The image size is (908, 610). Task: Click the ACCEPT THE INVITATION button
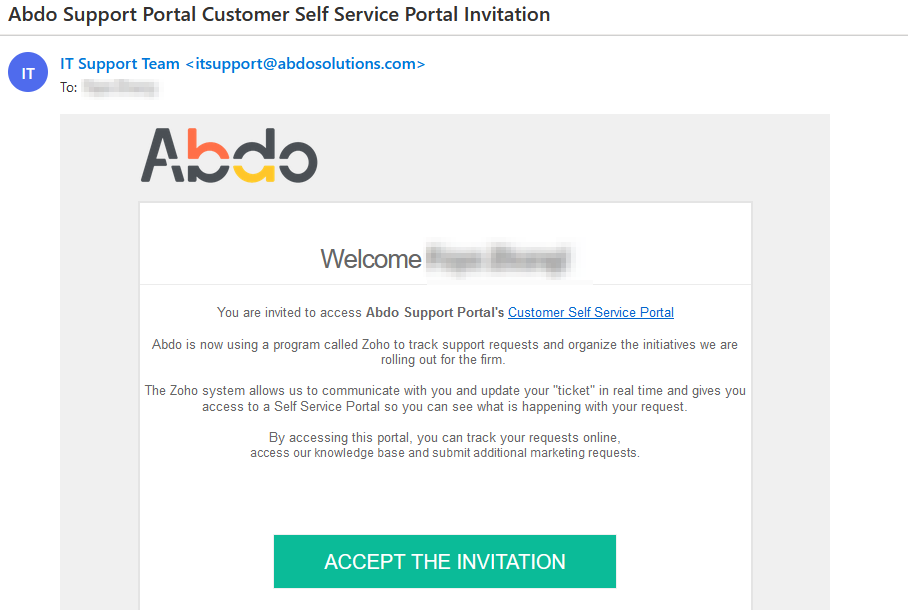445,561
